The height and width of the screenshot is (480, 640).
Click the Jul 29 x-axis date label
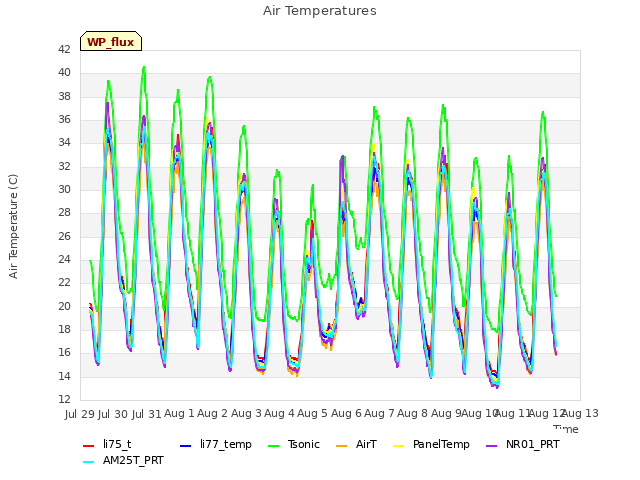tap(80, 414)
